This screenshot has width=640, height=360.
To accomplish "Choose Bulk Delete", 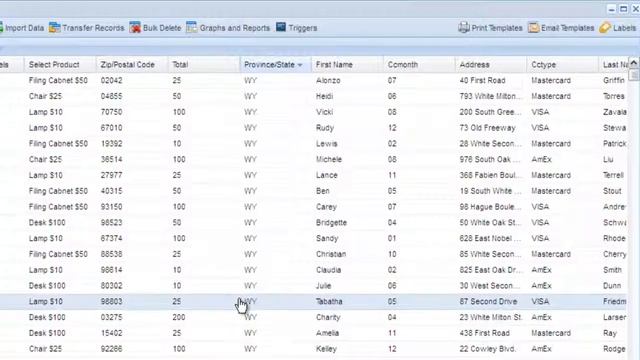I will [162, 28].
